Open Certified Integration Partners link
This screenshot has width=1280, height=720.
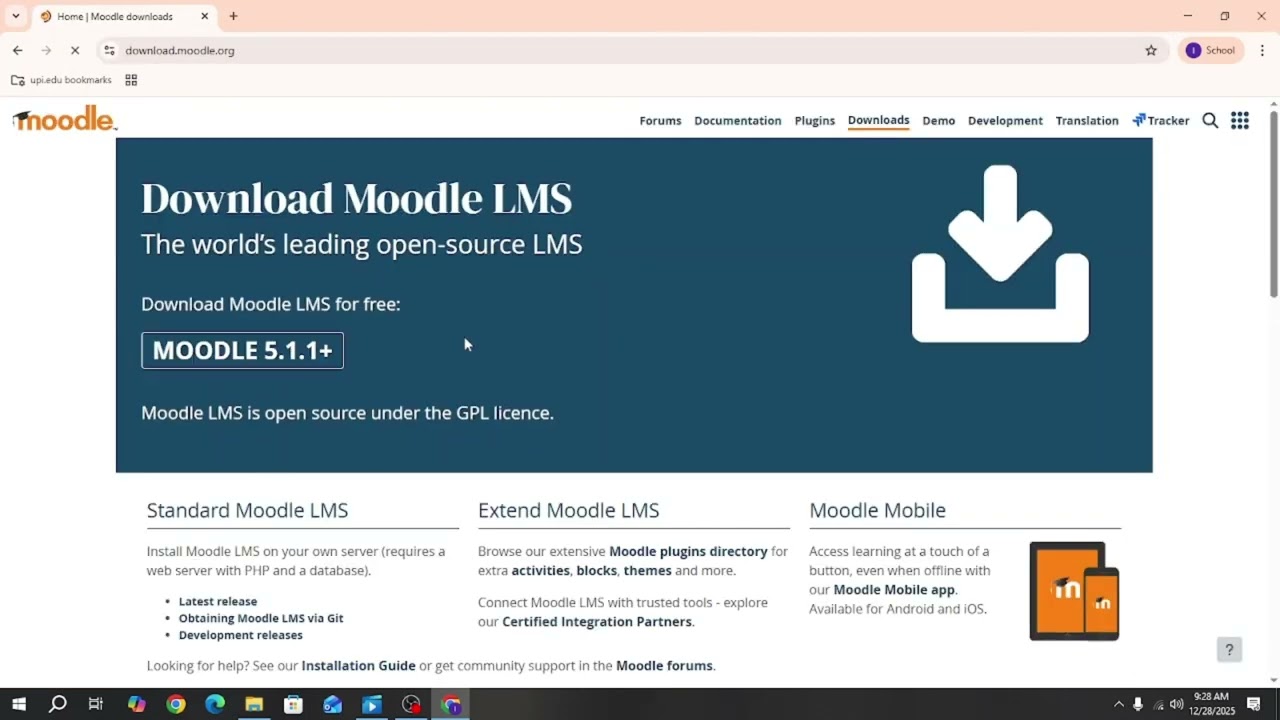[597, 621]
